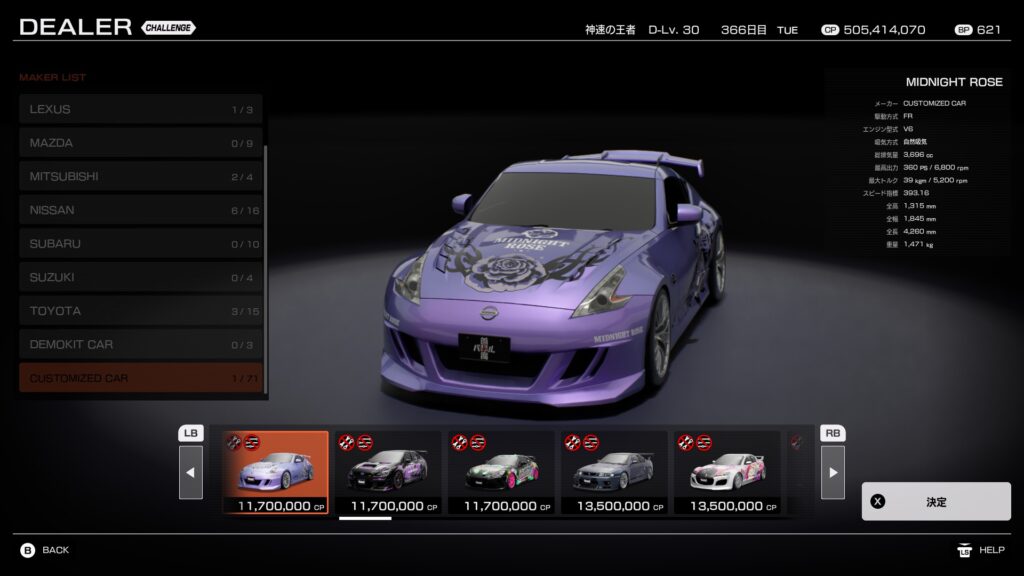Select MAZDA in the maker list
The height and width of the screenshot is (576, 1024).
(140, 143)
